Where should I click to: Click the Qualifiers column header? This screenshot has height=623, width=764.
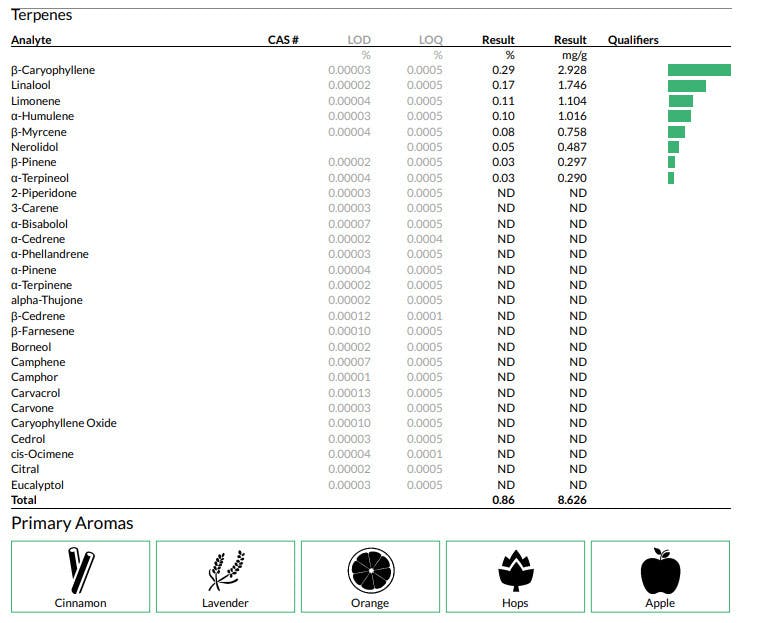(x=633, y=40)
